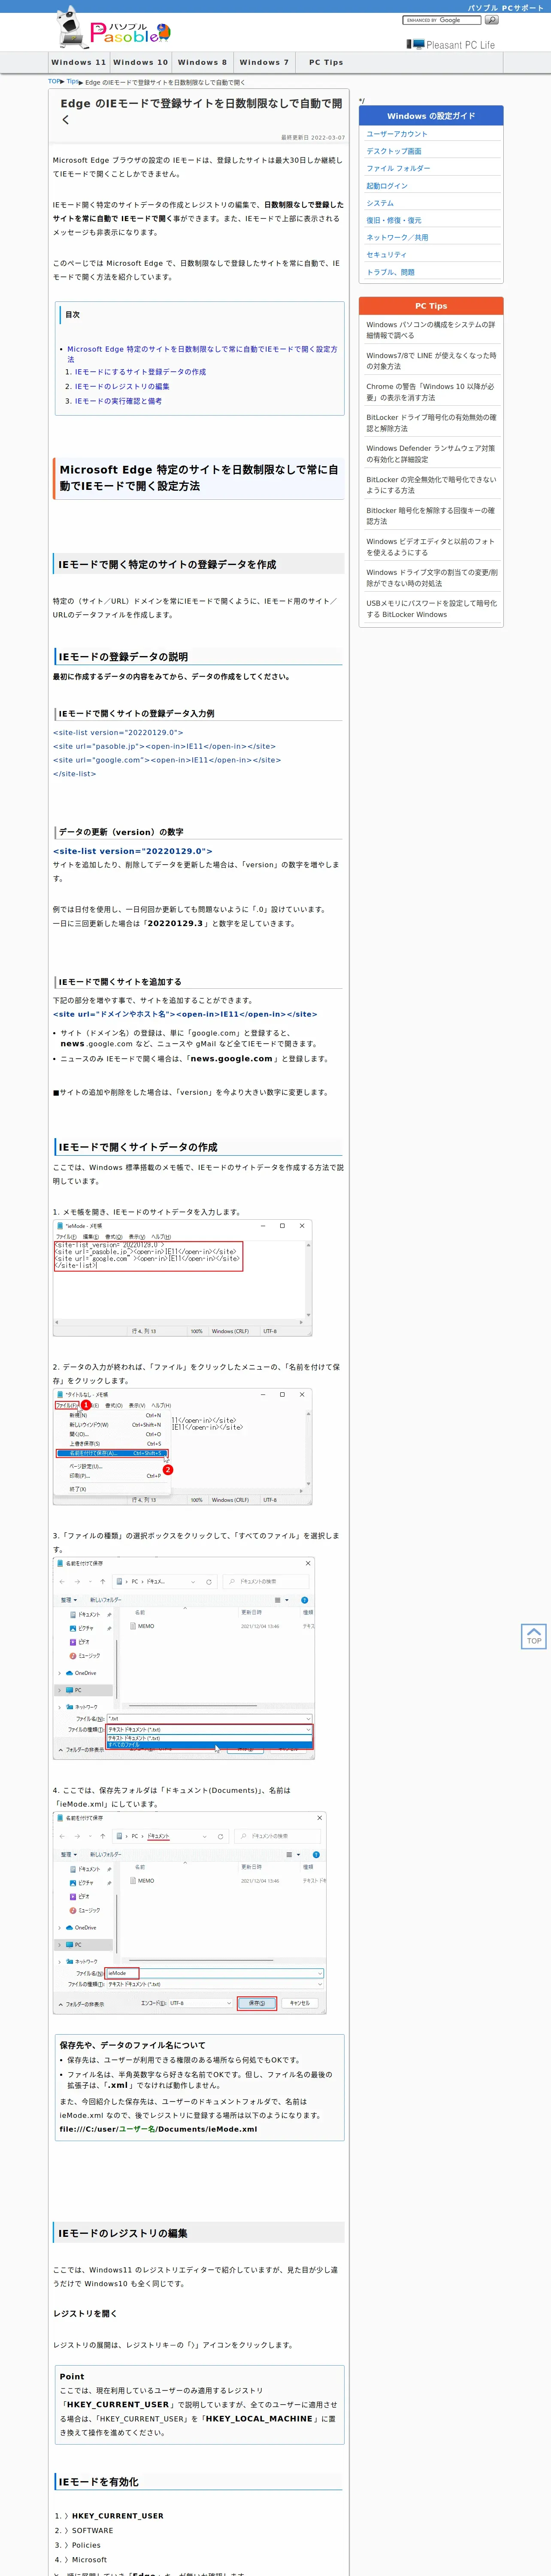
Task: Open TOC link IEモードの実行確認と備考
Action: coord(118,401)
